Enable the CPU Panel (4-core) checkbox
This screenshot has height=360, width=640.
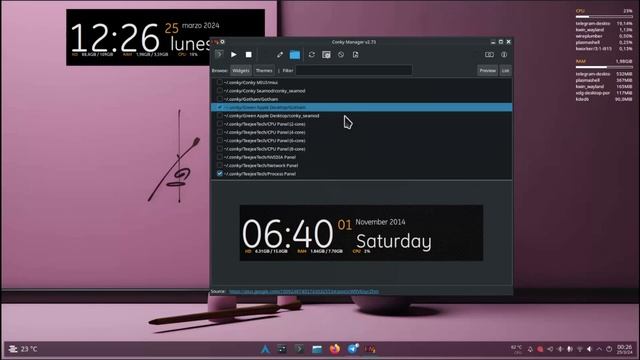(x=220, y=132)
